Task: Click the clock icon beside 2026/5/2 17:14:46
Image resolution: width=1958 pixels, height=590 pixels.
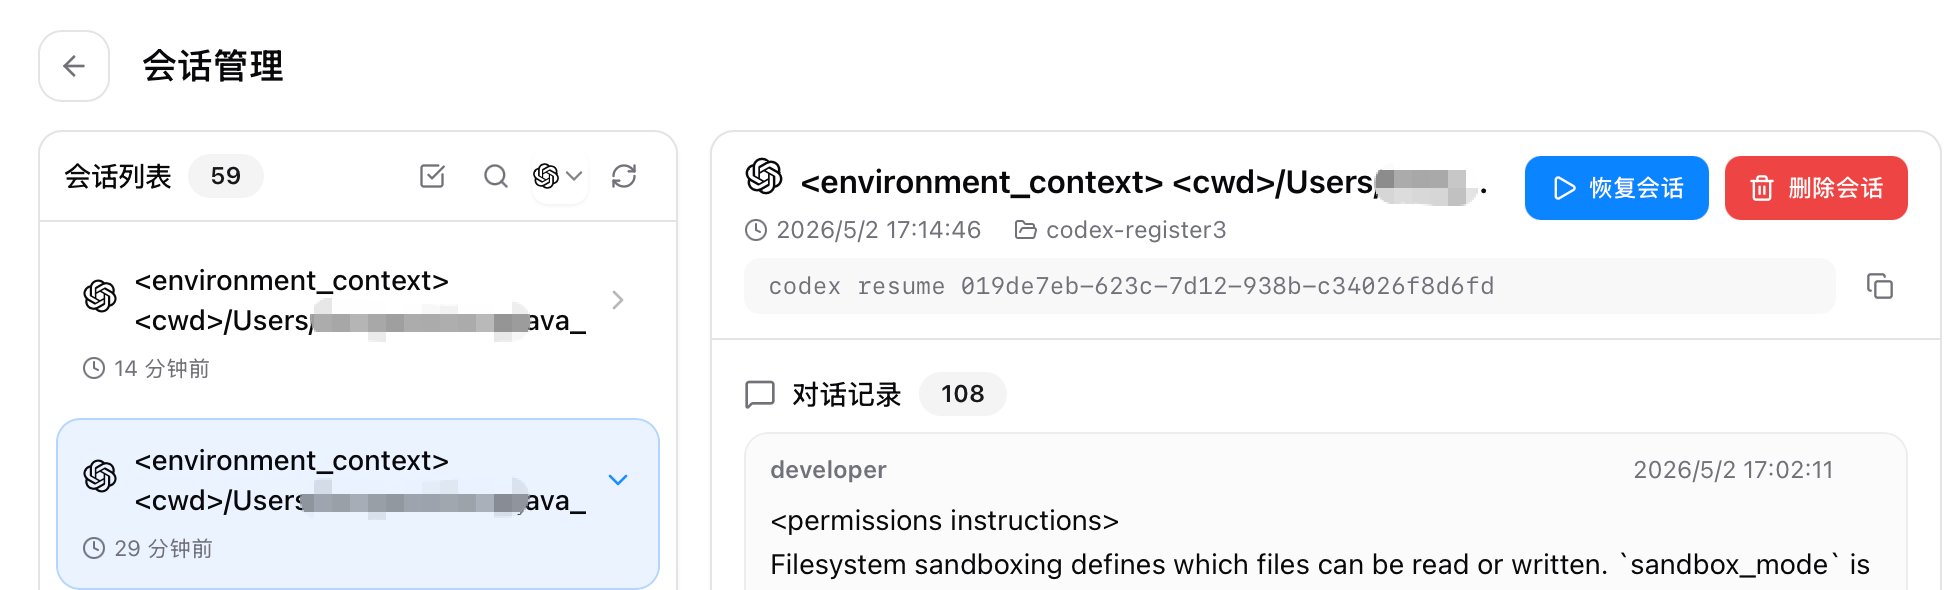Action: (756, 230)
